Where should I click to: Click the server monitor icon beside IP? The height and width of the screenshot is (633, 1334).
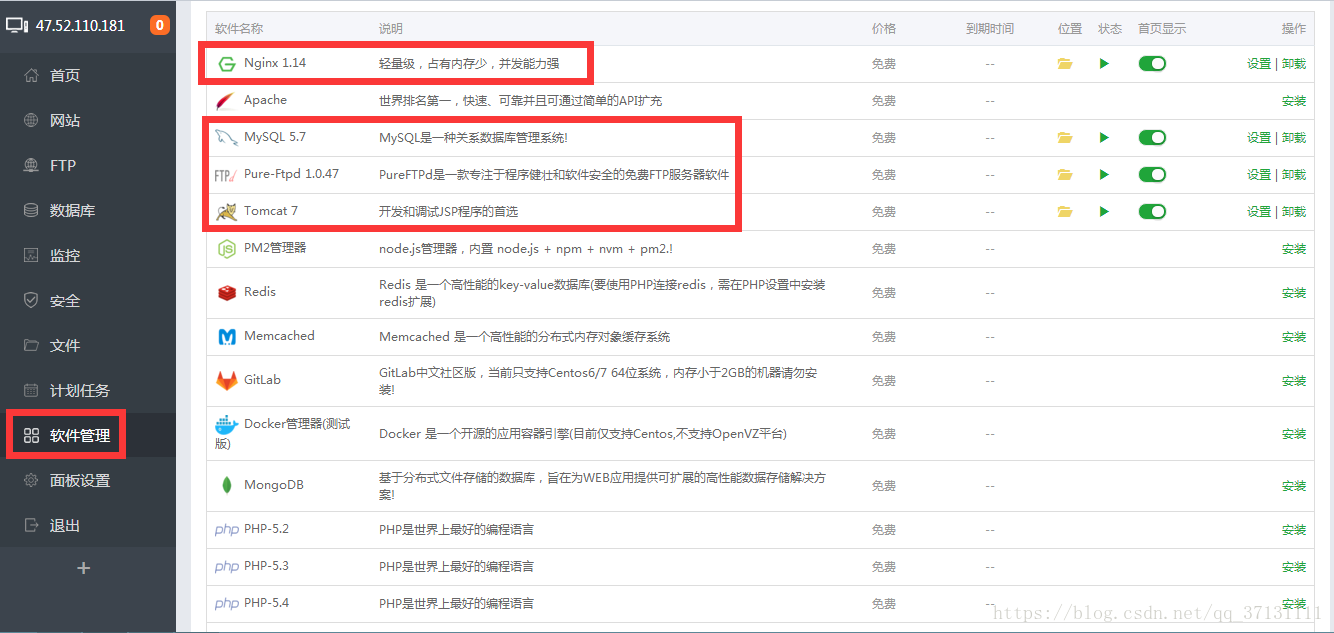[17, 25]
